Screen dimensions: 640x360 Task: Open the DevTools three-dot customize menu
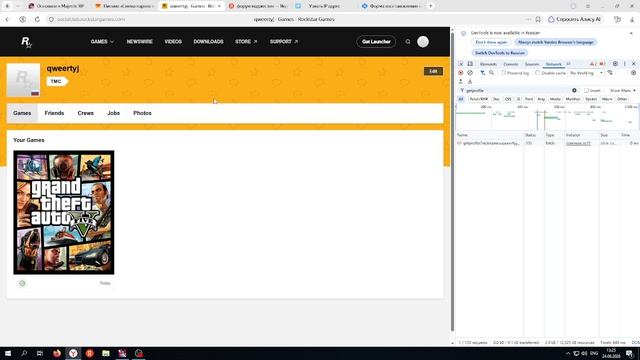[x=624, y=64]
